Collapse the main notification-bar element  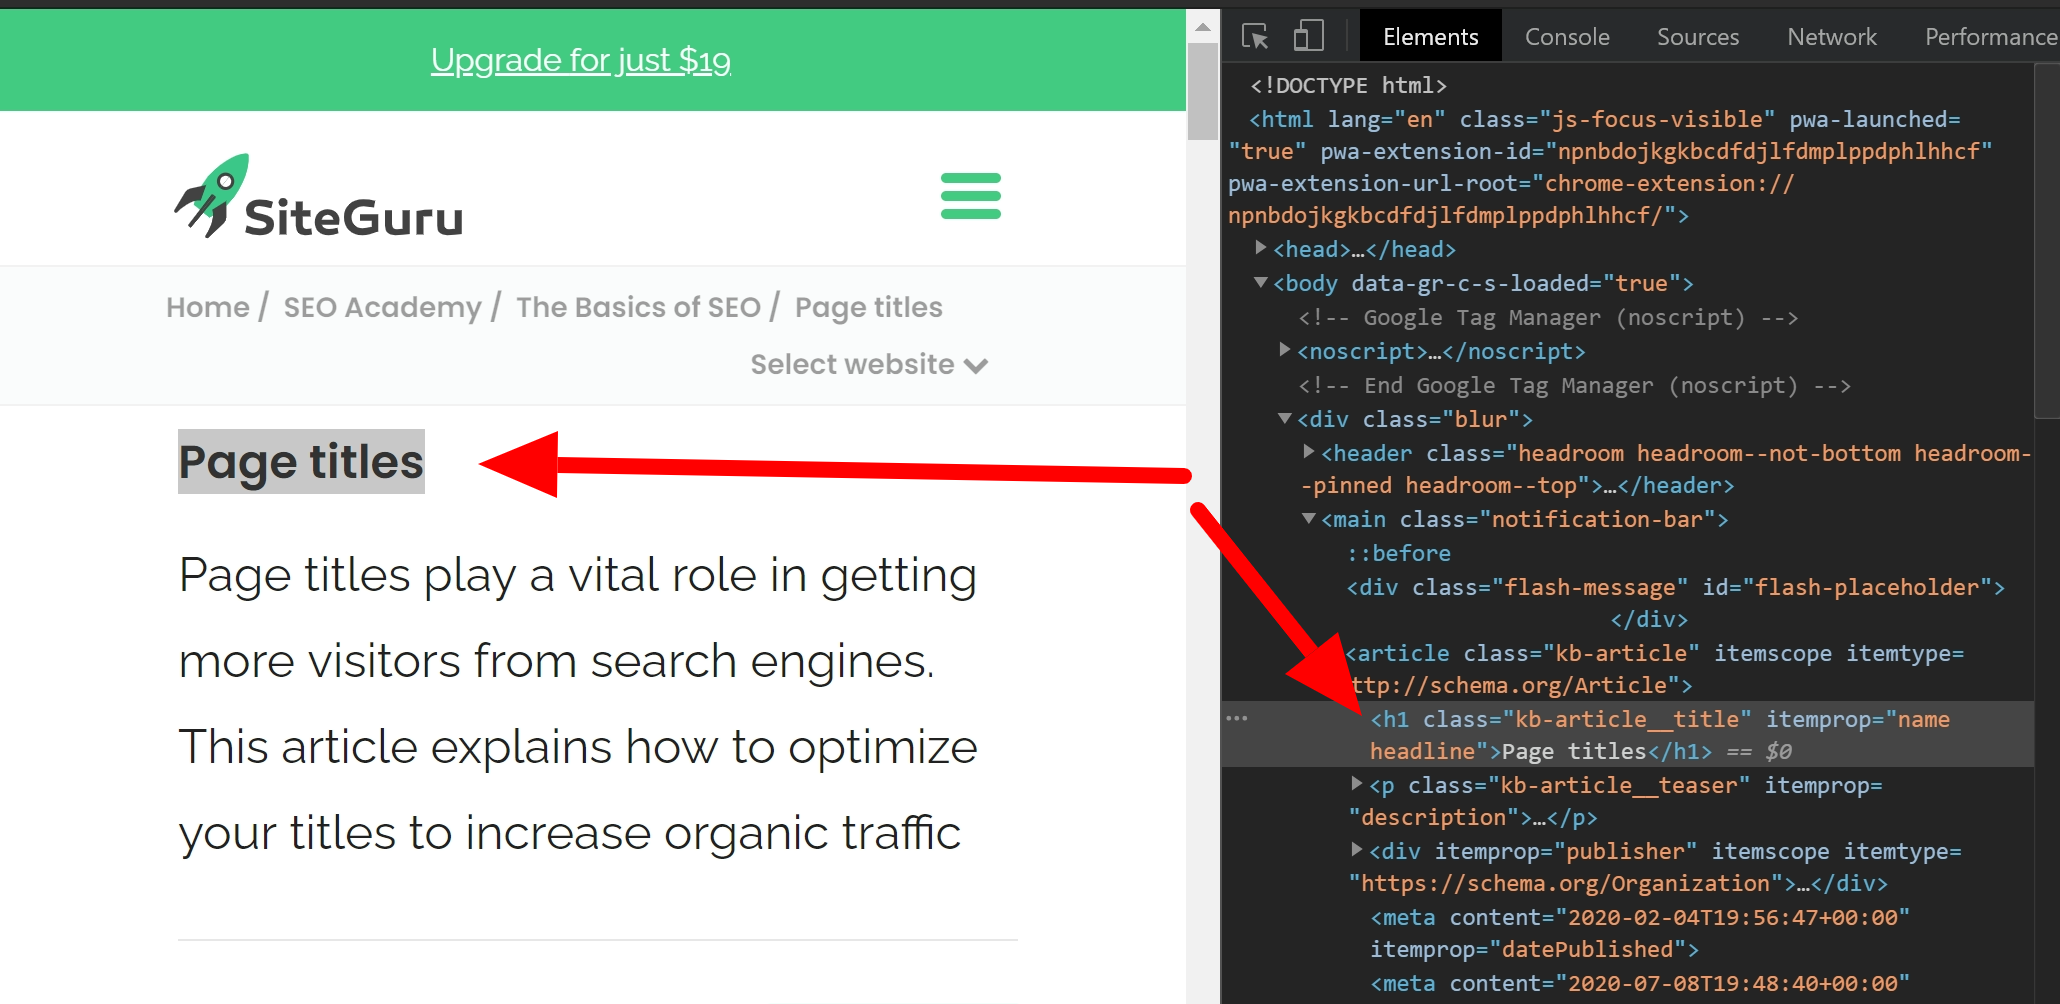click(1308, 518)
